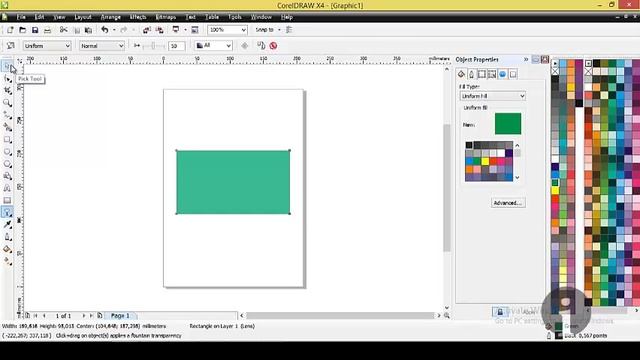
Task: Expand the Application launcher dropdown arrow
Action: pyautogui.click(x=185, y=30)
